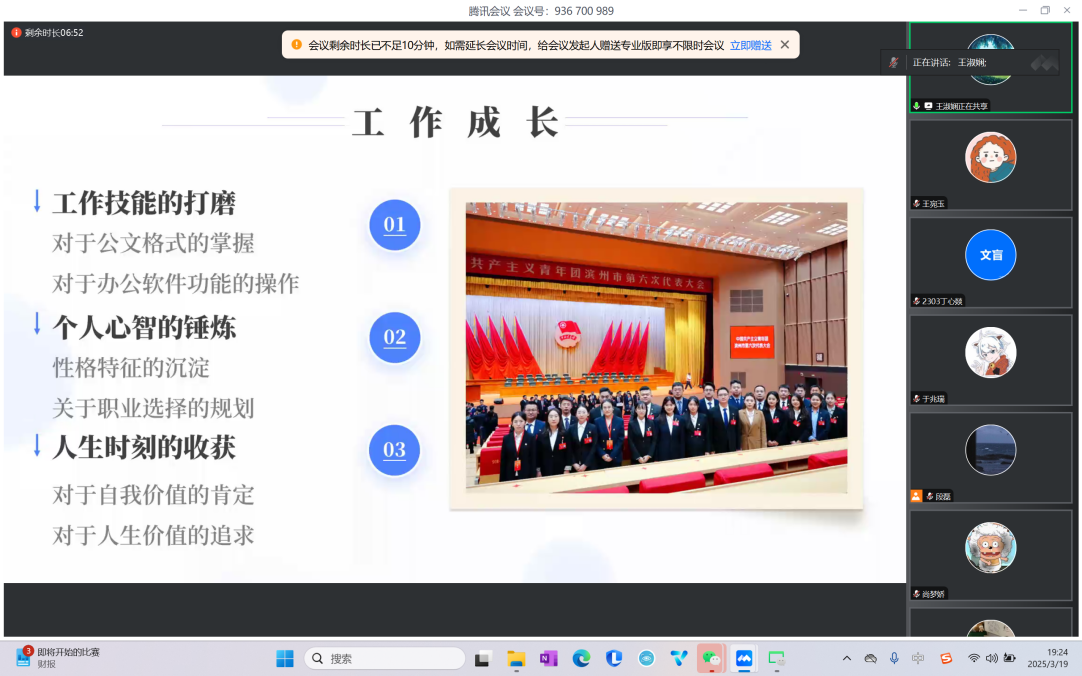This screenshot has height=676, width=1082.
Task: Click the Tencent Meeting taskbar icon
Action: [x=744, y=658]
